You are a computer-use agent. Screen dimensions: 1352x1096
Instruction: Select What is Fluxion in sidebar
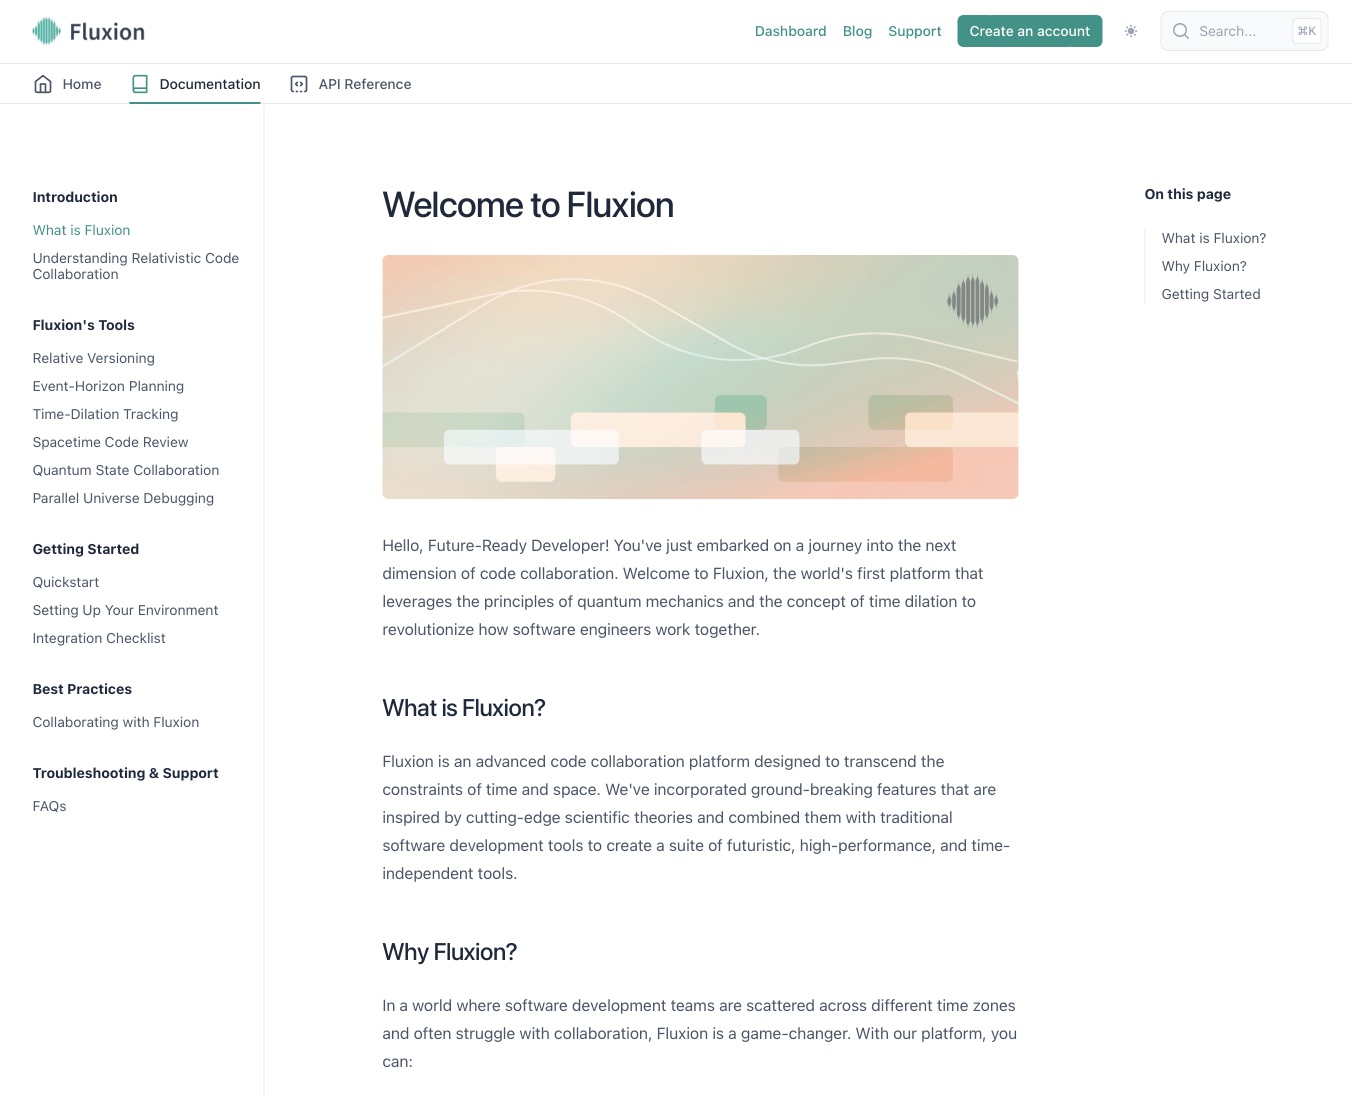click(82, 230)
